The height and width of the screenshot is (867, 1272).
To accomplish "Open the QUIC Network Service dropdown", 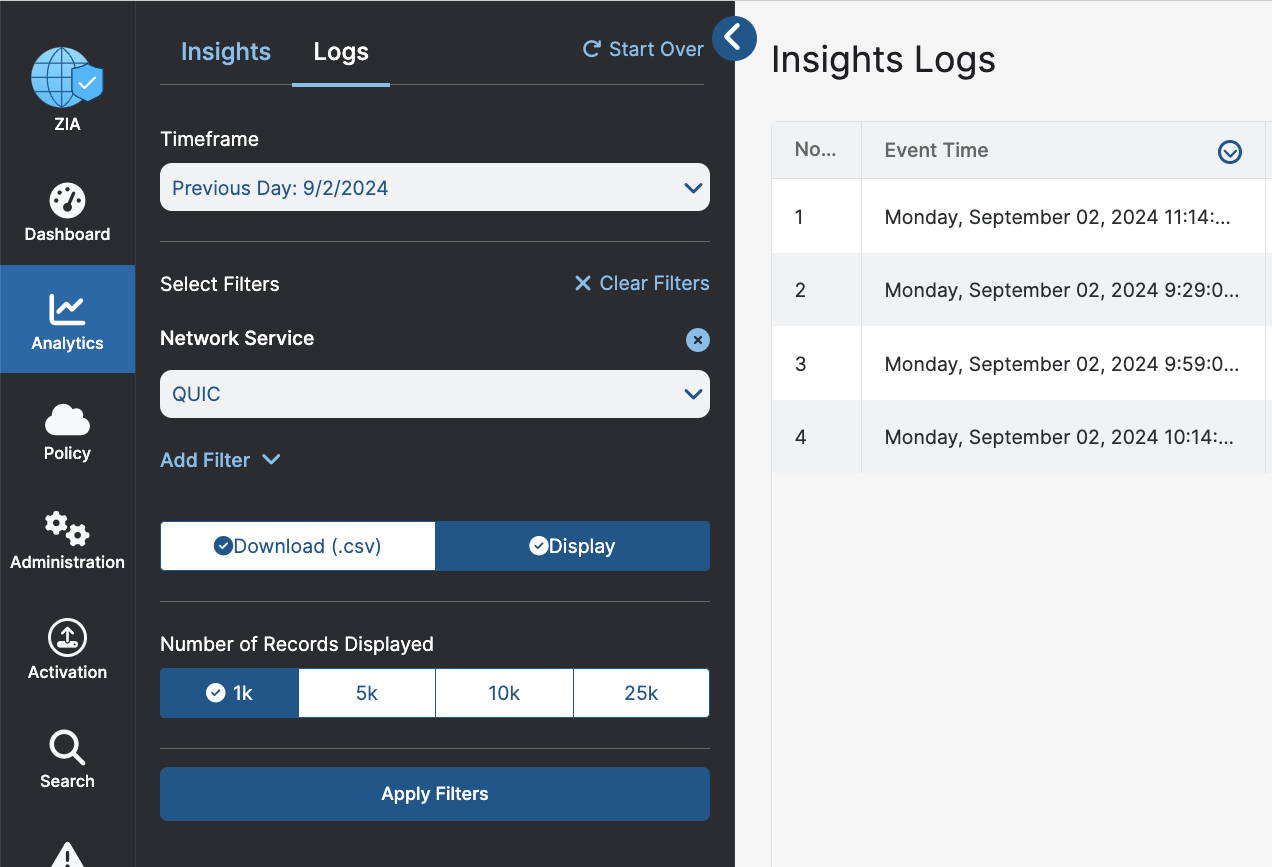I will pos(435,394).
